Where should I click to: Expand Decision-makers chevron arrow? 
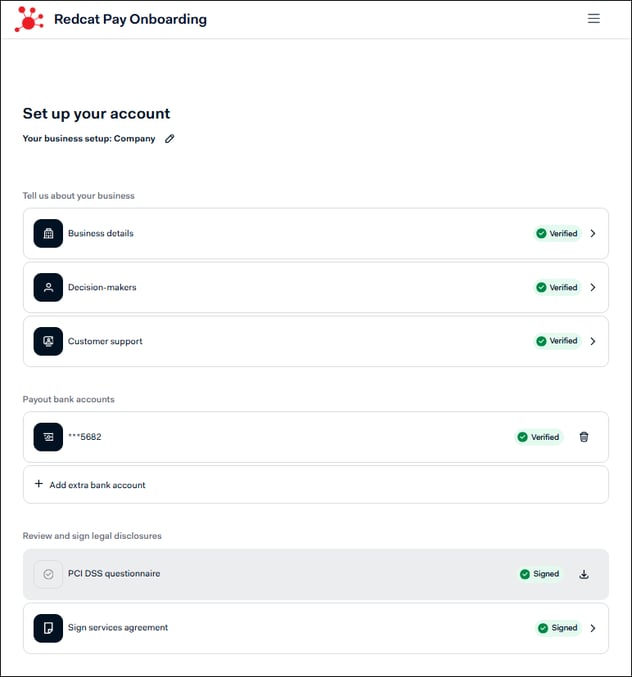[x=593, y=287]
